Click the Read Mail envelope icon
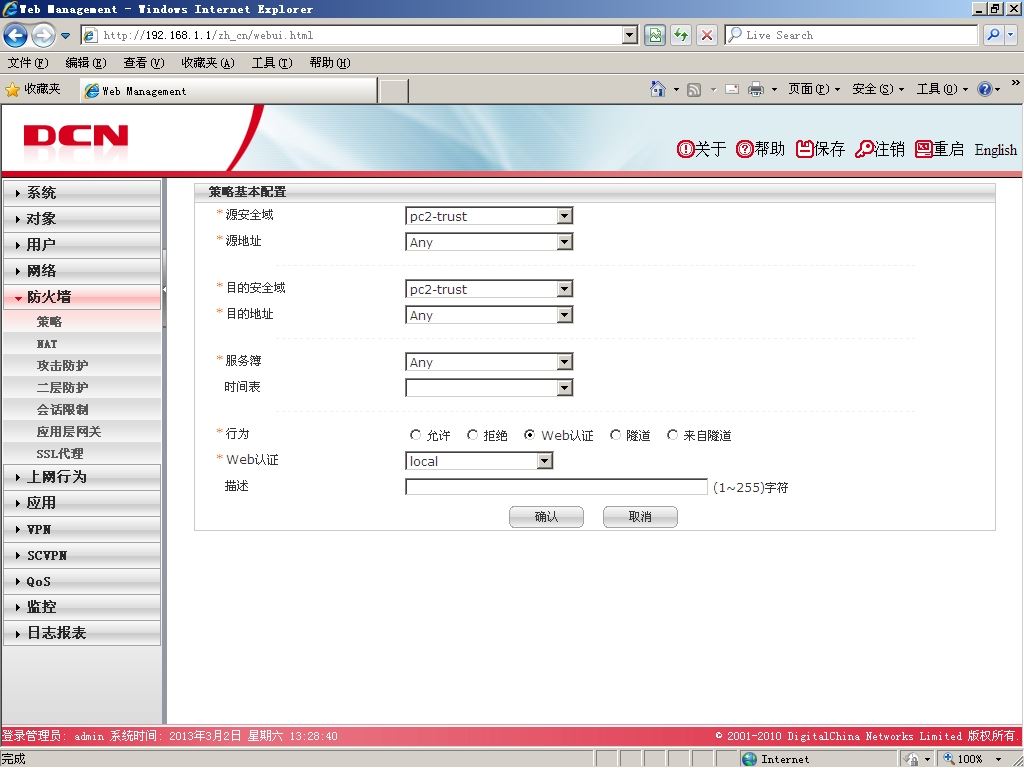This screenshot has width=1024, height=768. (732, 89)
